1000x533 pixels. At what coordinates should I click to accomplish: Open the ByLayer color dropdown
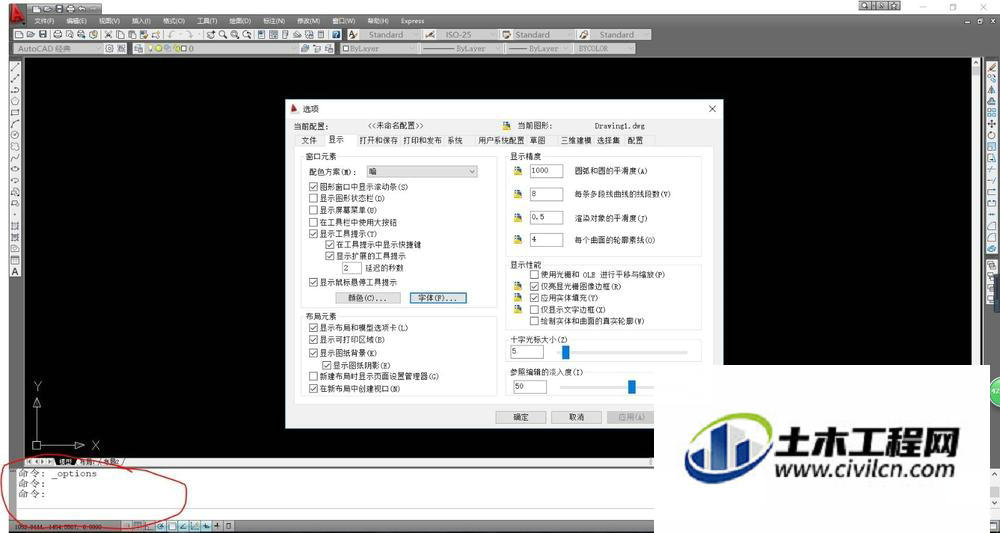[x=378, y=48]
